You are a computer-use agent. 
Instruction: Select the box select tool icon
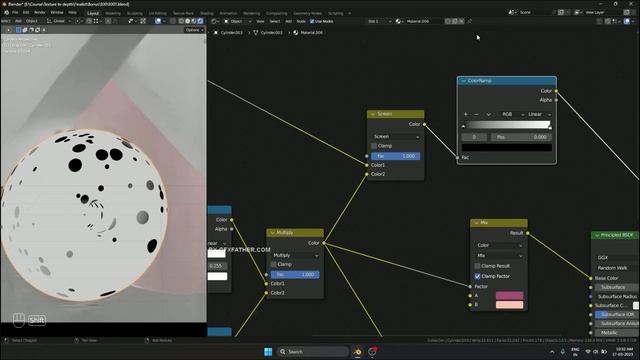(x=18, y=30)
